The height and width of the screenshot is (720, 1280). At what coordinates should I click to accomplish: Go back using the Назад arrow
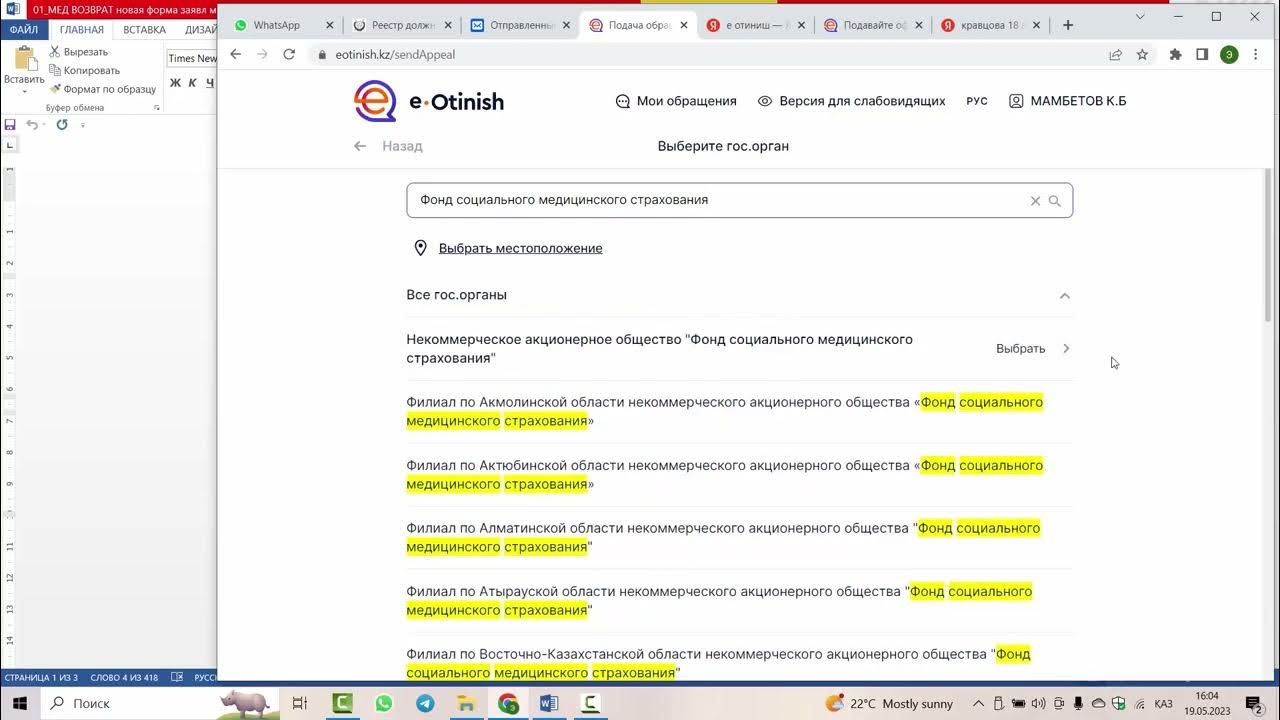pos(388,146)
